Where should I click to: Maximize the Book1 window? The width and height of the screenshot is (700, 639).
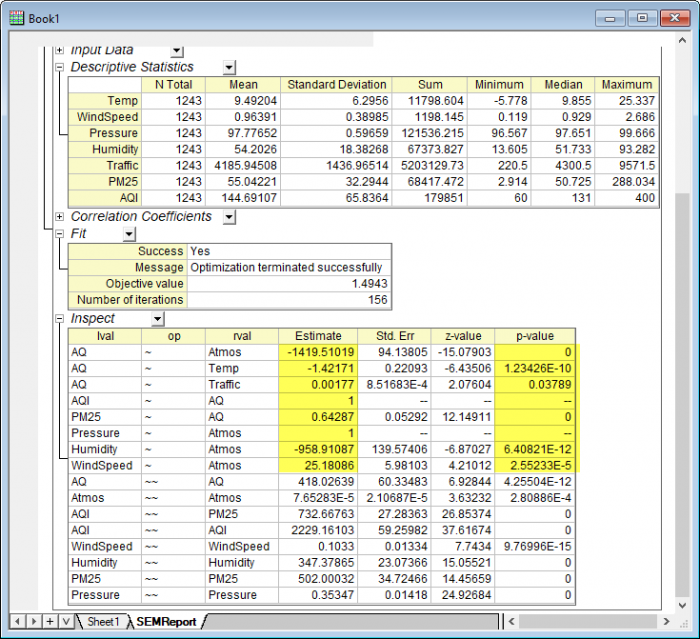pos(641,18)
